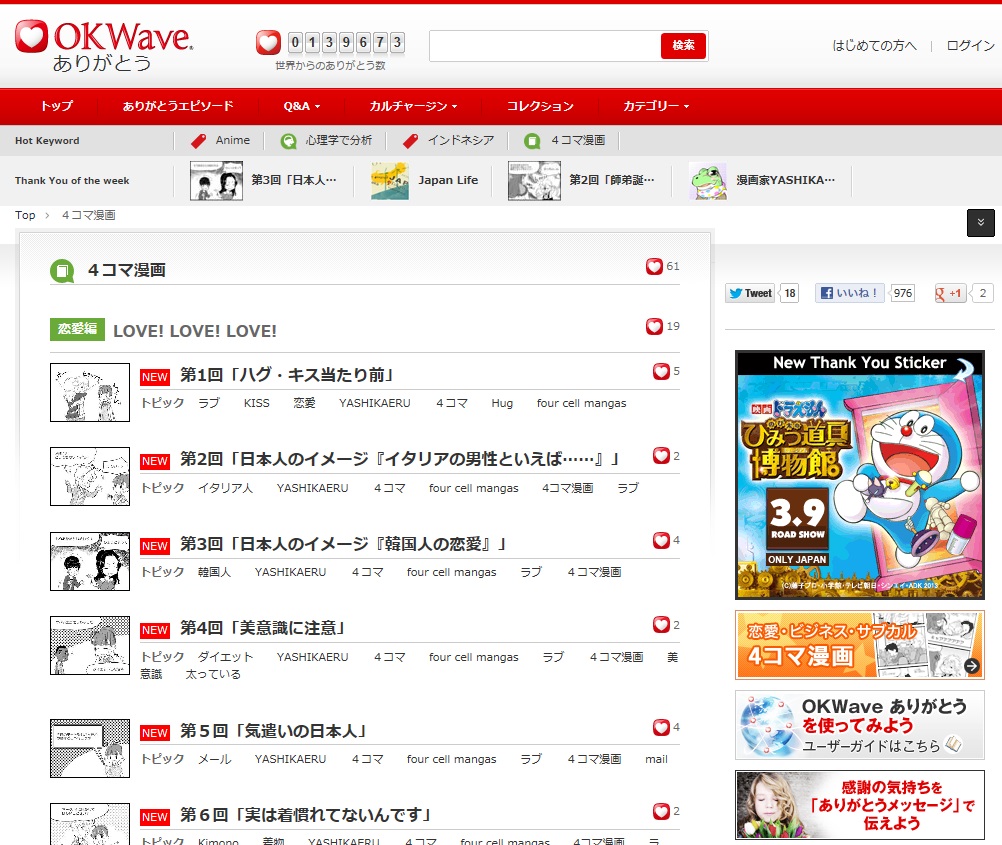Click the ログイン link

click(970, 46)
